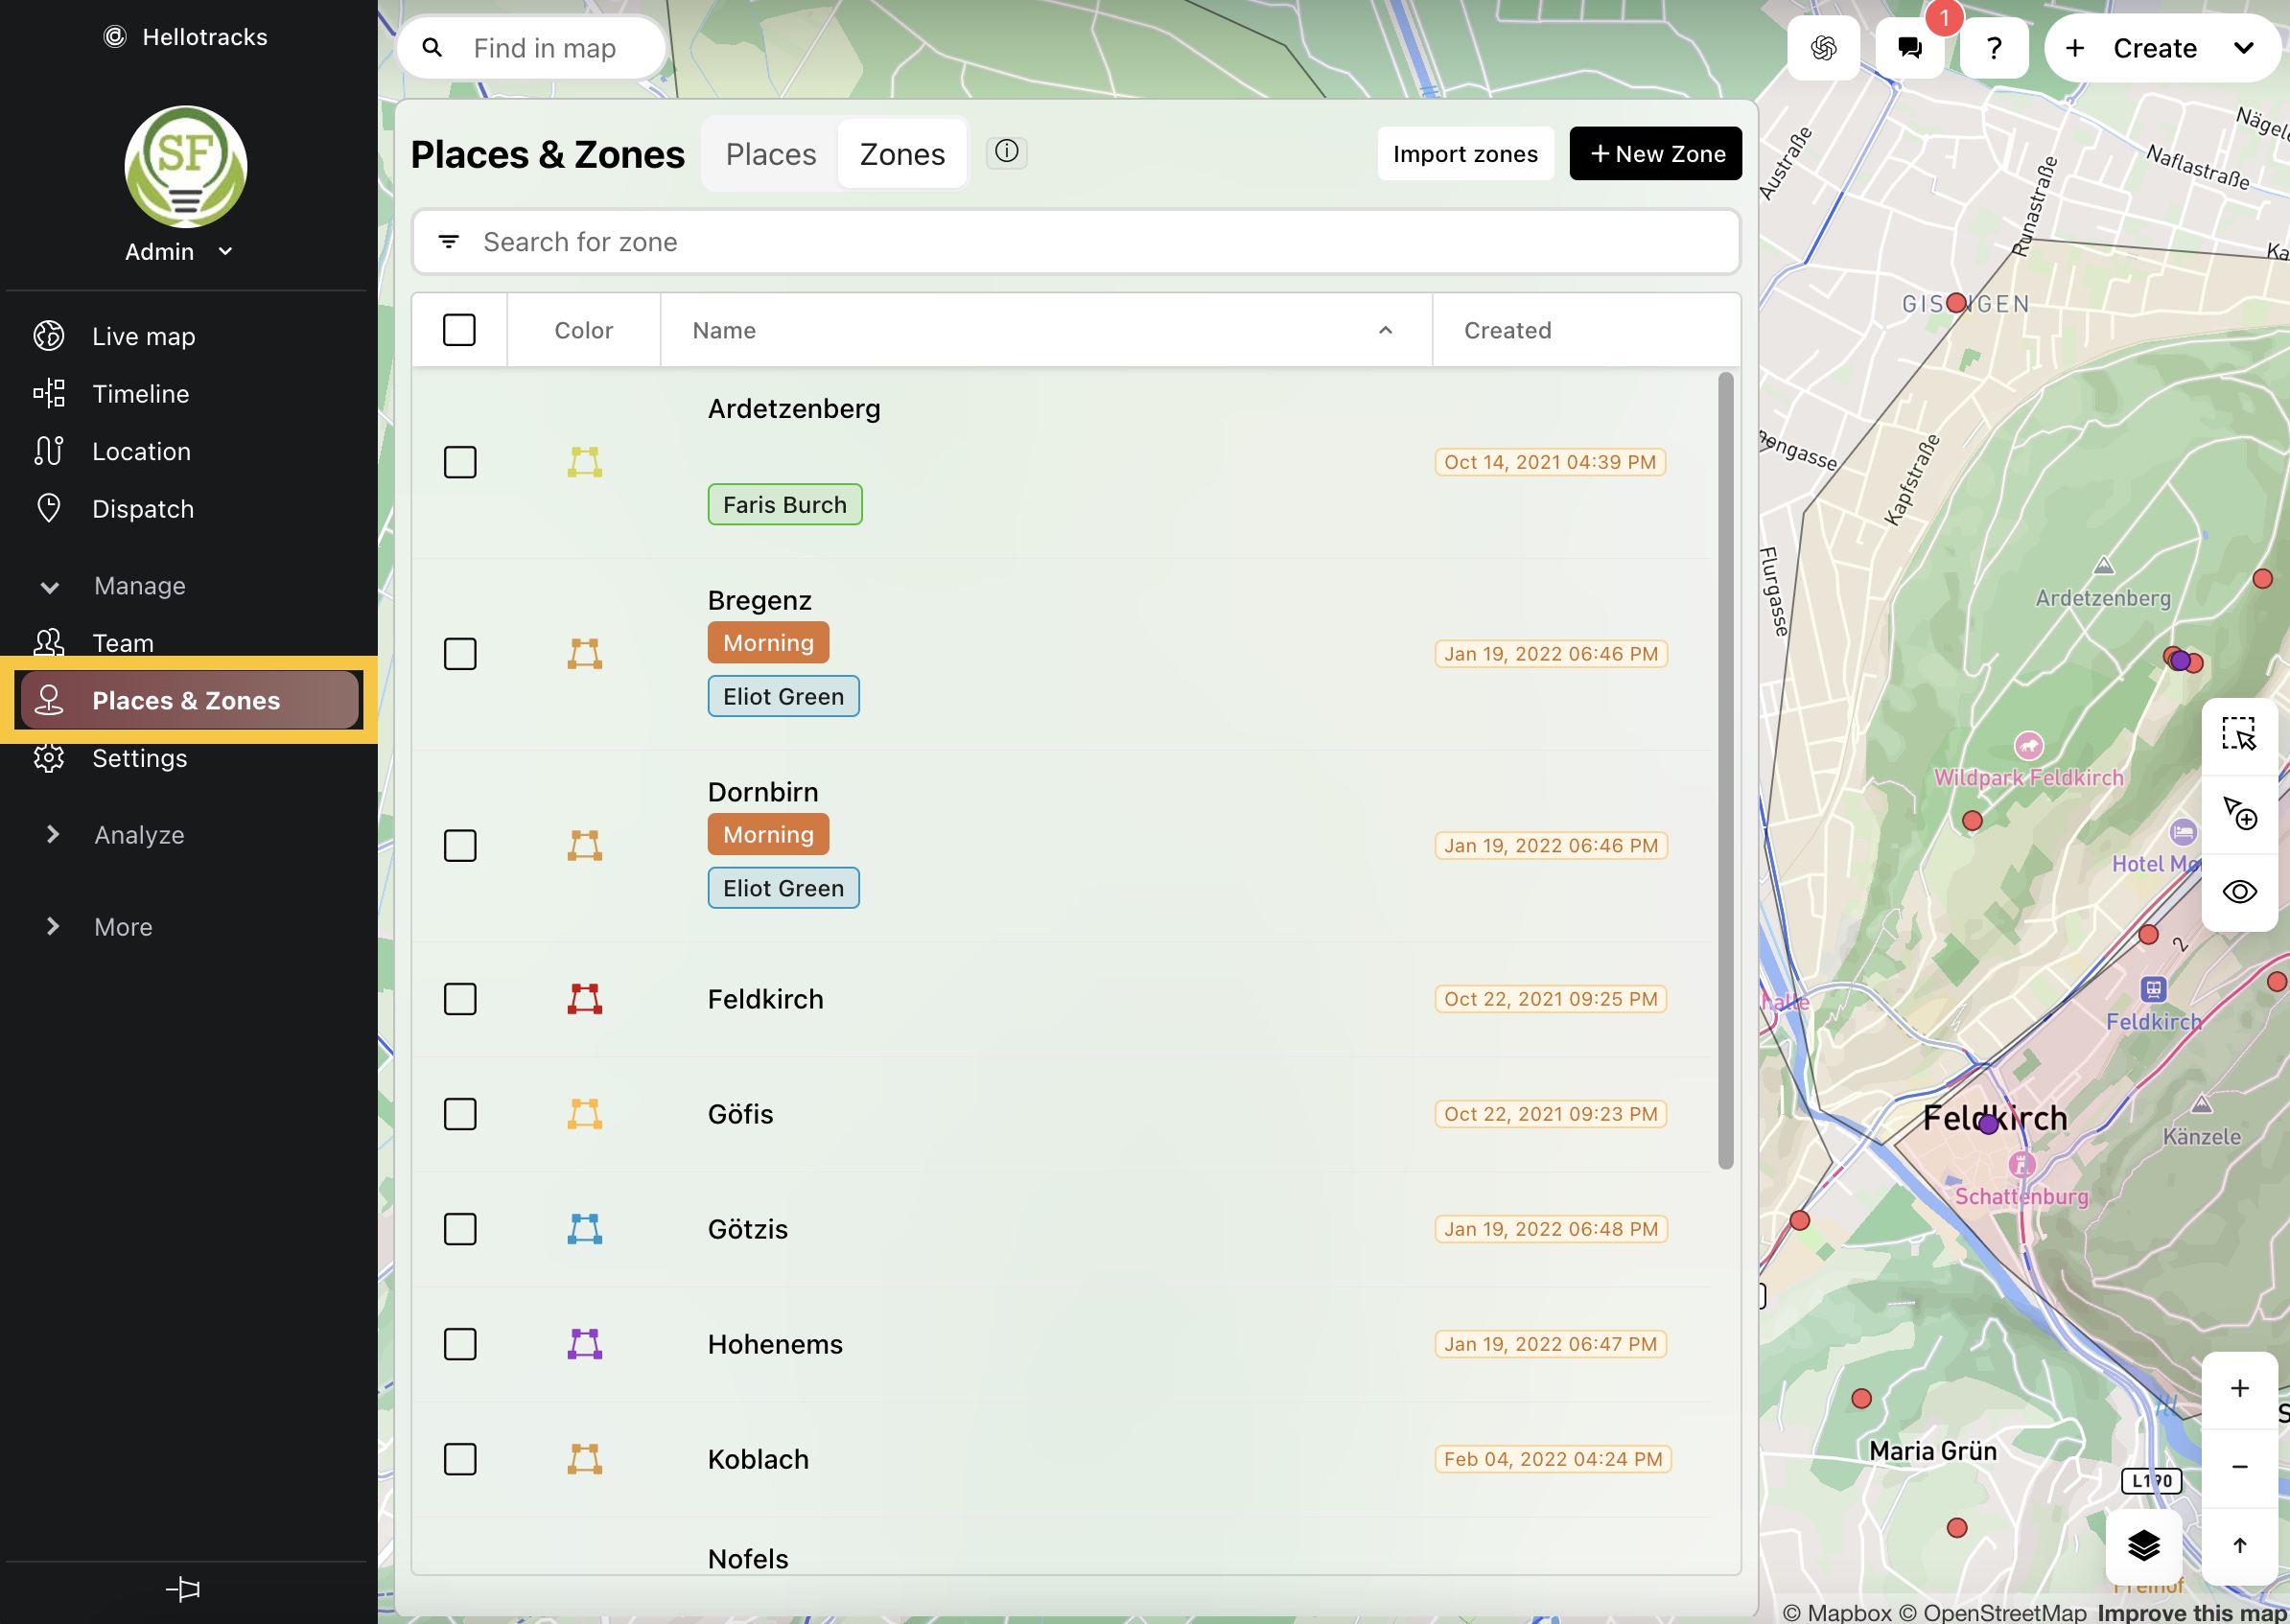
Task: Open Dispatch from the sidebar
Action: (x=143, y=509)
